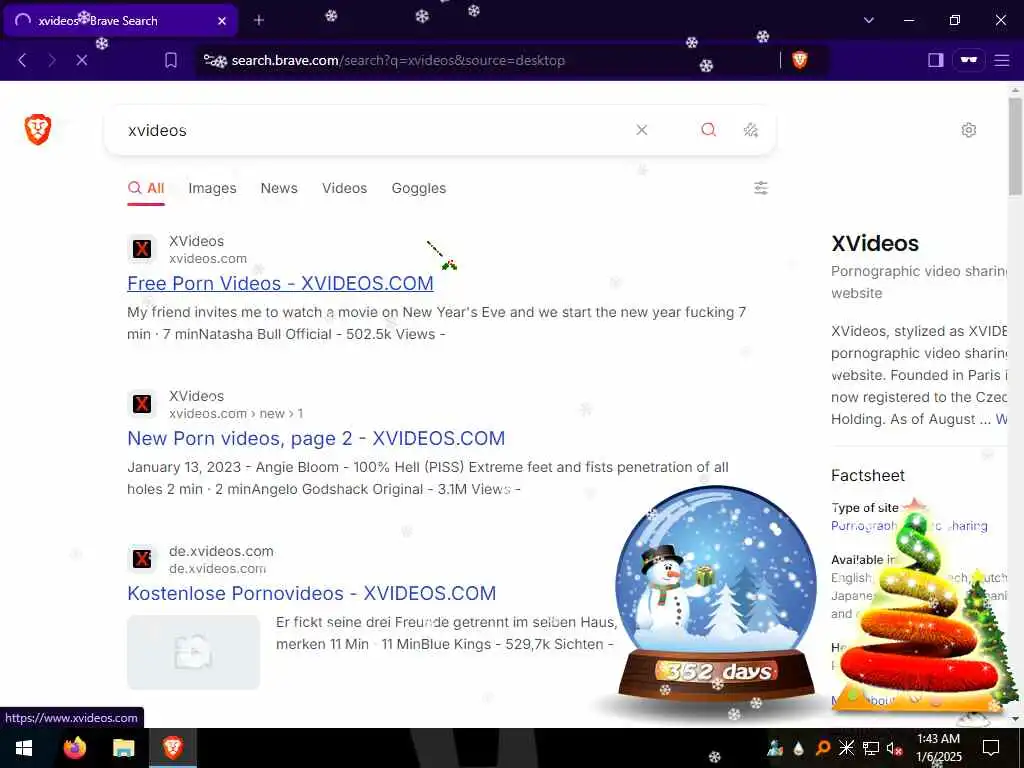
Task: Expand the tab search dropdown chevron
Action: [x=869, y=20]
